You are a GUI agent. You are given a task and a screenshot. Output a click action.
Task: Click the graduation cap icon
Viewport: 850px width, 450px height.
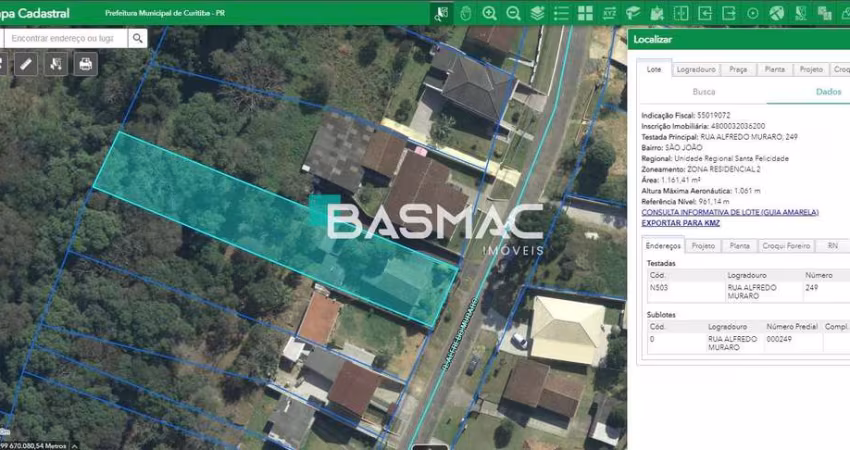click(633, 13)
